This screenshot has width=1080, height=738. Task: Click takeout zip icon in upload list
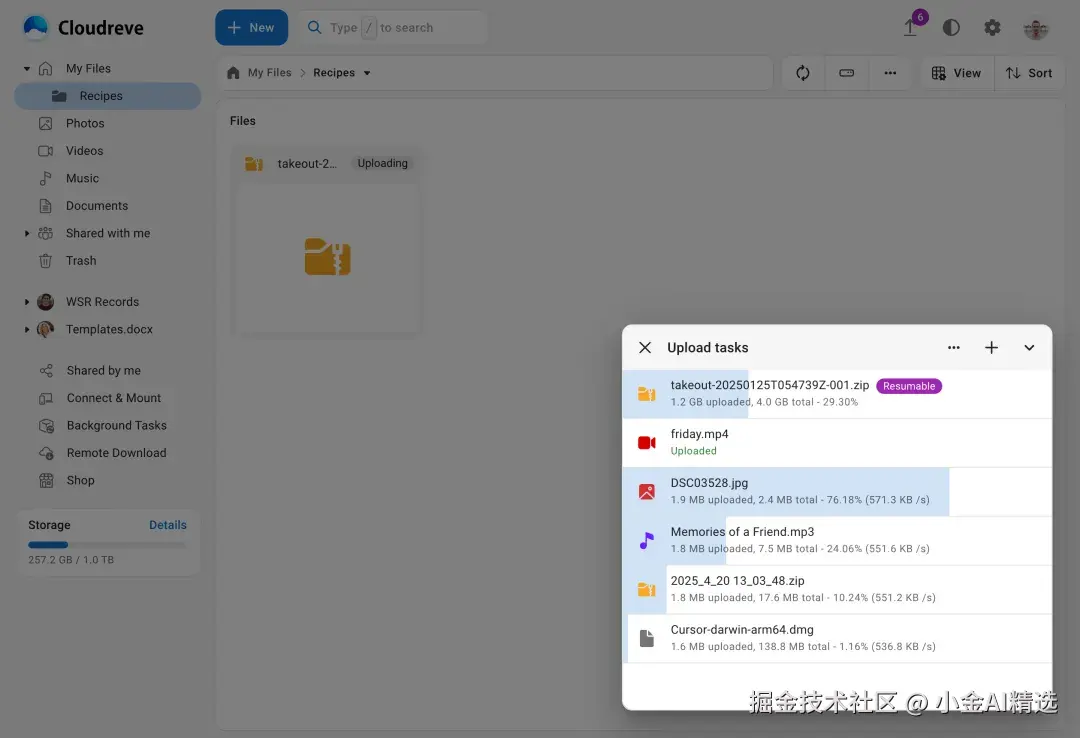pyautogui.click(x=646, y=394)
